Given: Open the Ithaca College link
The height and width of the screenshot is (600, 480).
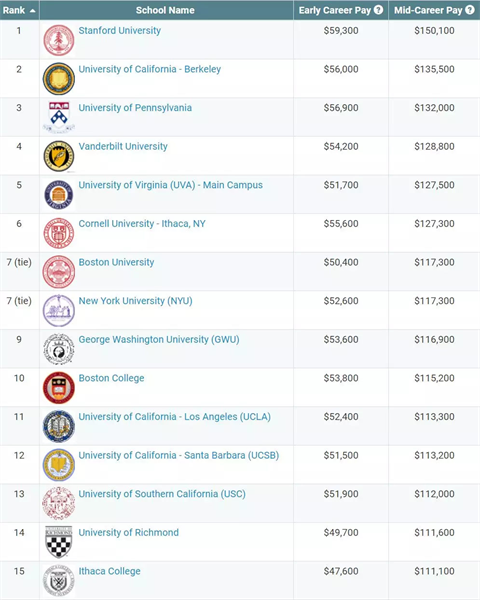Looking at the screenshot, I should (x=109, y=571).
